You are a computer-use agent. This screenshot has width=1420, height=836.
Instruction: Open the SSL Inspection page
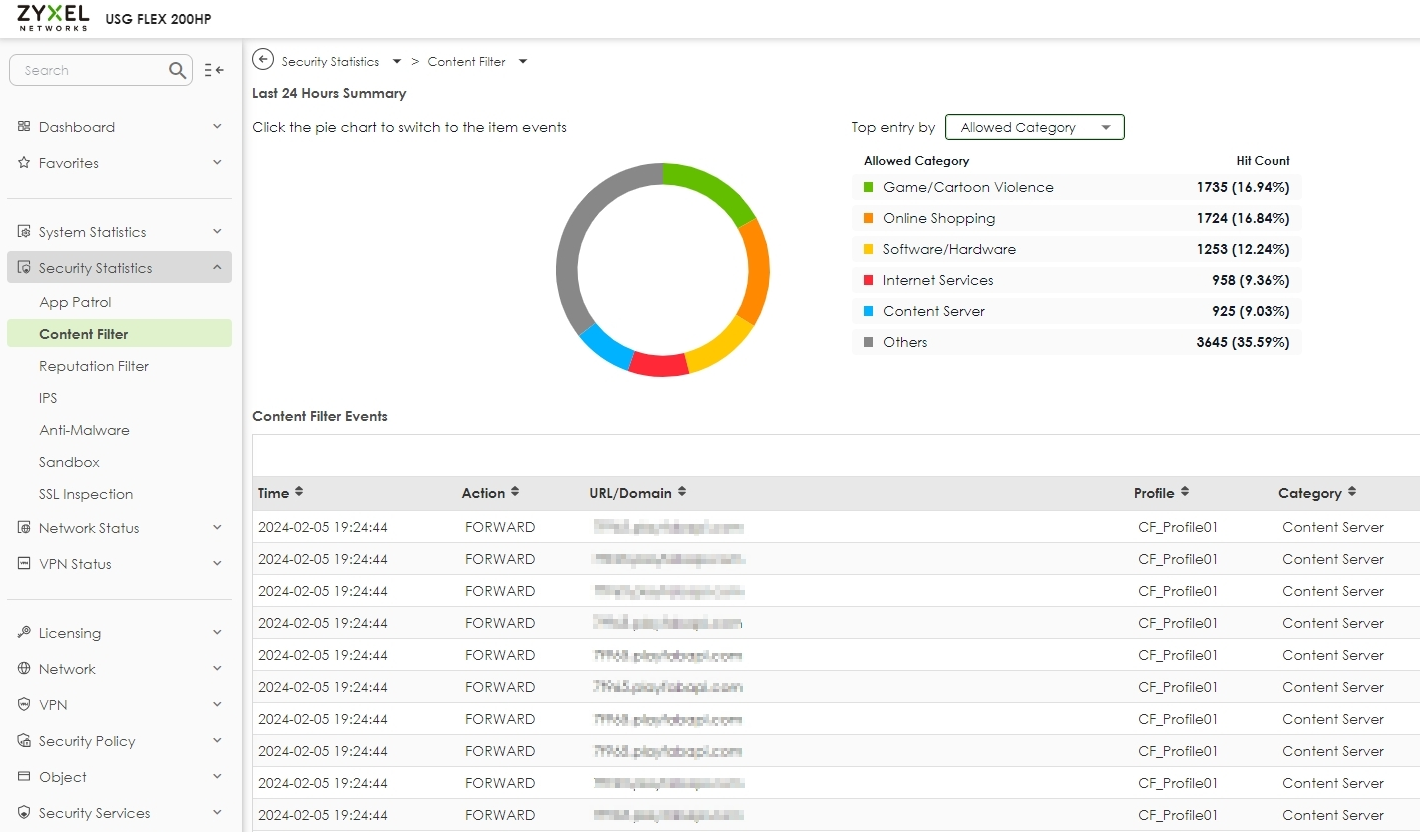(x=86, y=493)
